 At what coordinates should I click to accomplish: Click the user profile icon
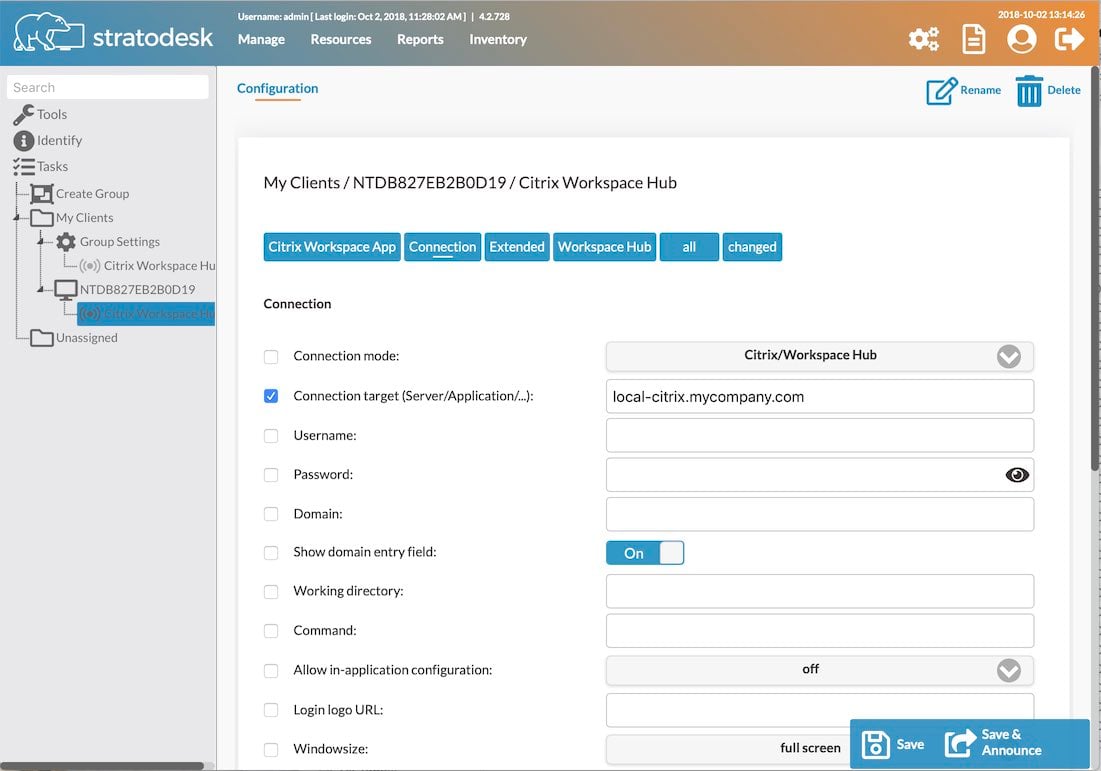tap(1021, 39)
